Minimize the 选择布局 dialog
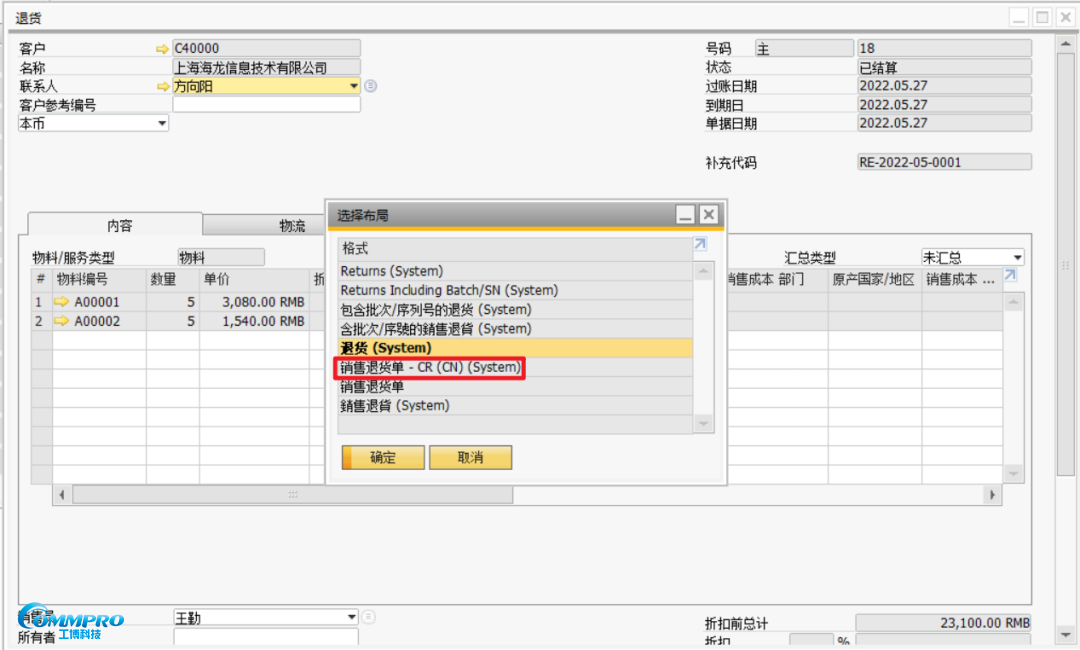This screenshot has width=1080, height=650. point(685,215)
